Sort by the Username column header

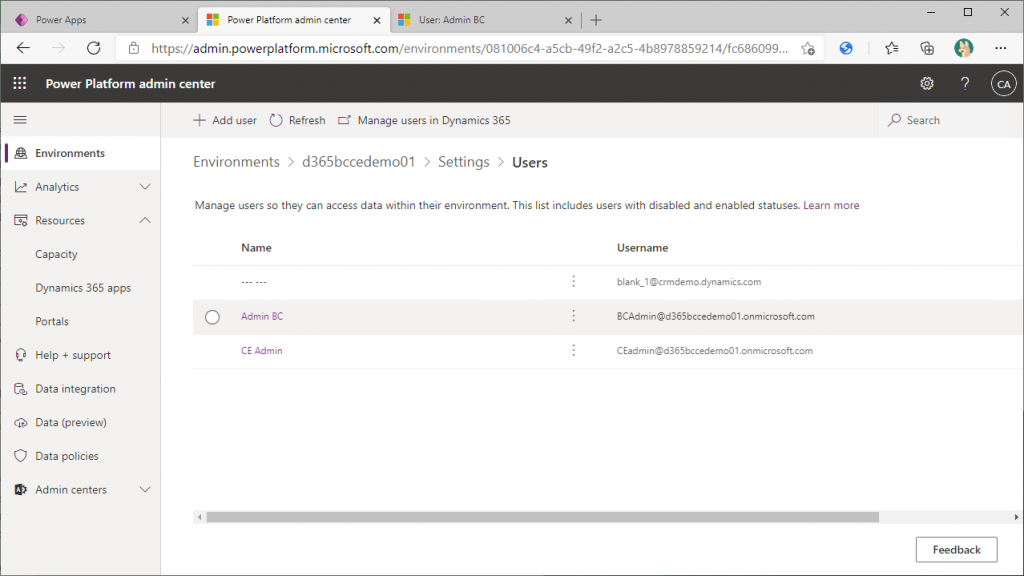(x=642, y=248)
